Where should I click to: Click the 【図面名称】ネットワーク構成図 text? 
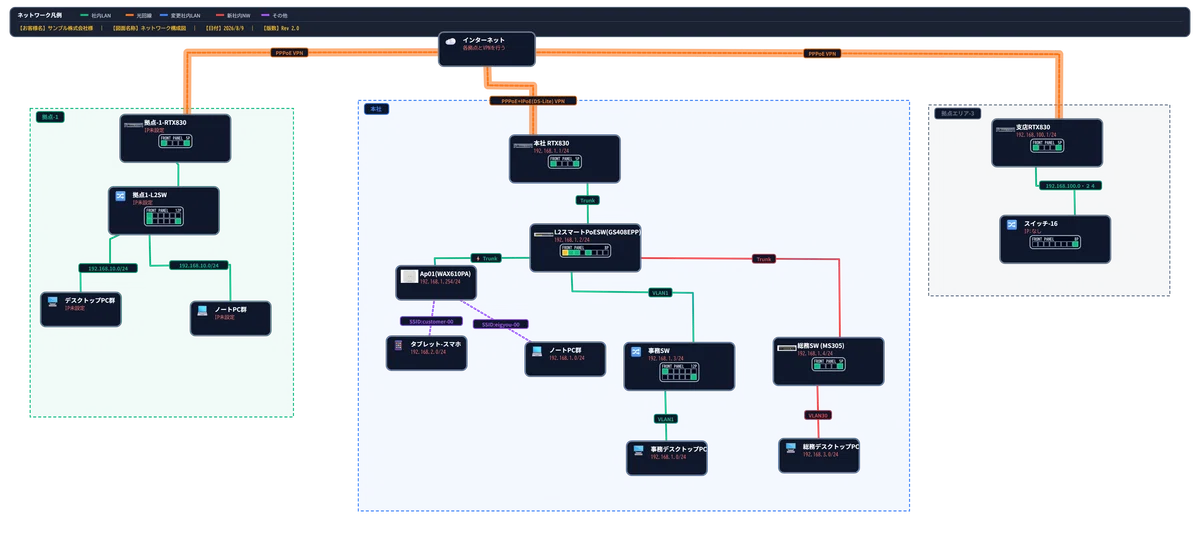(x=148, y=28)
